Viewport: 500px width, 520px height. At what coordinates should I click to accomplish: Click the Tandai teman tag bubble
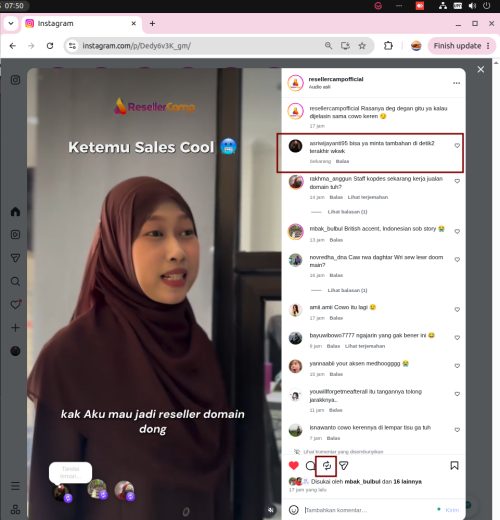pos(70,472)
